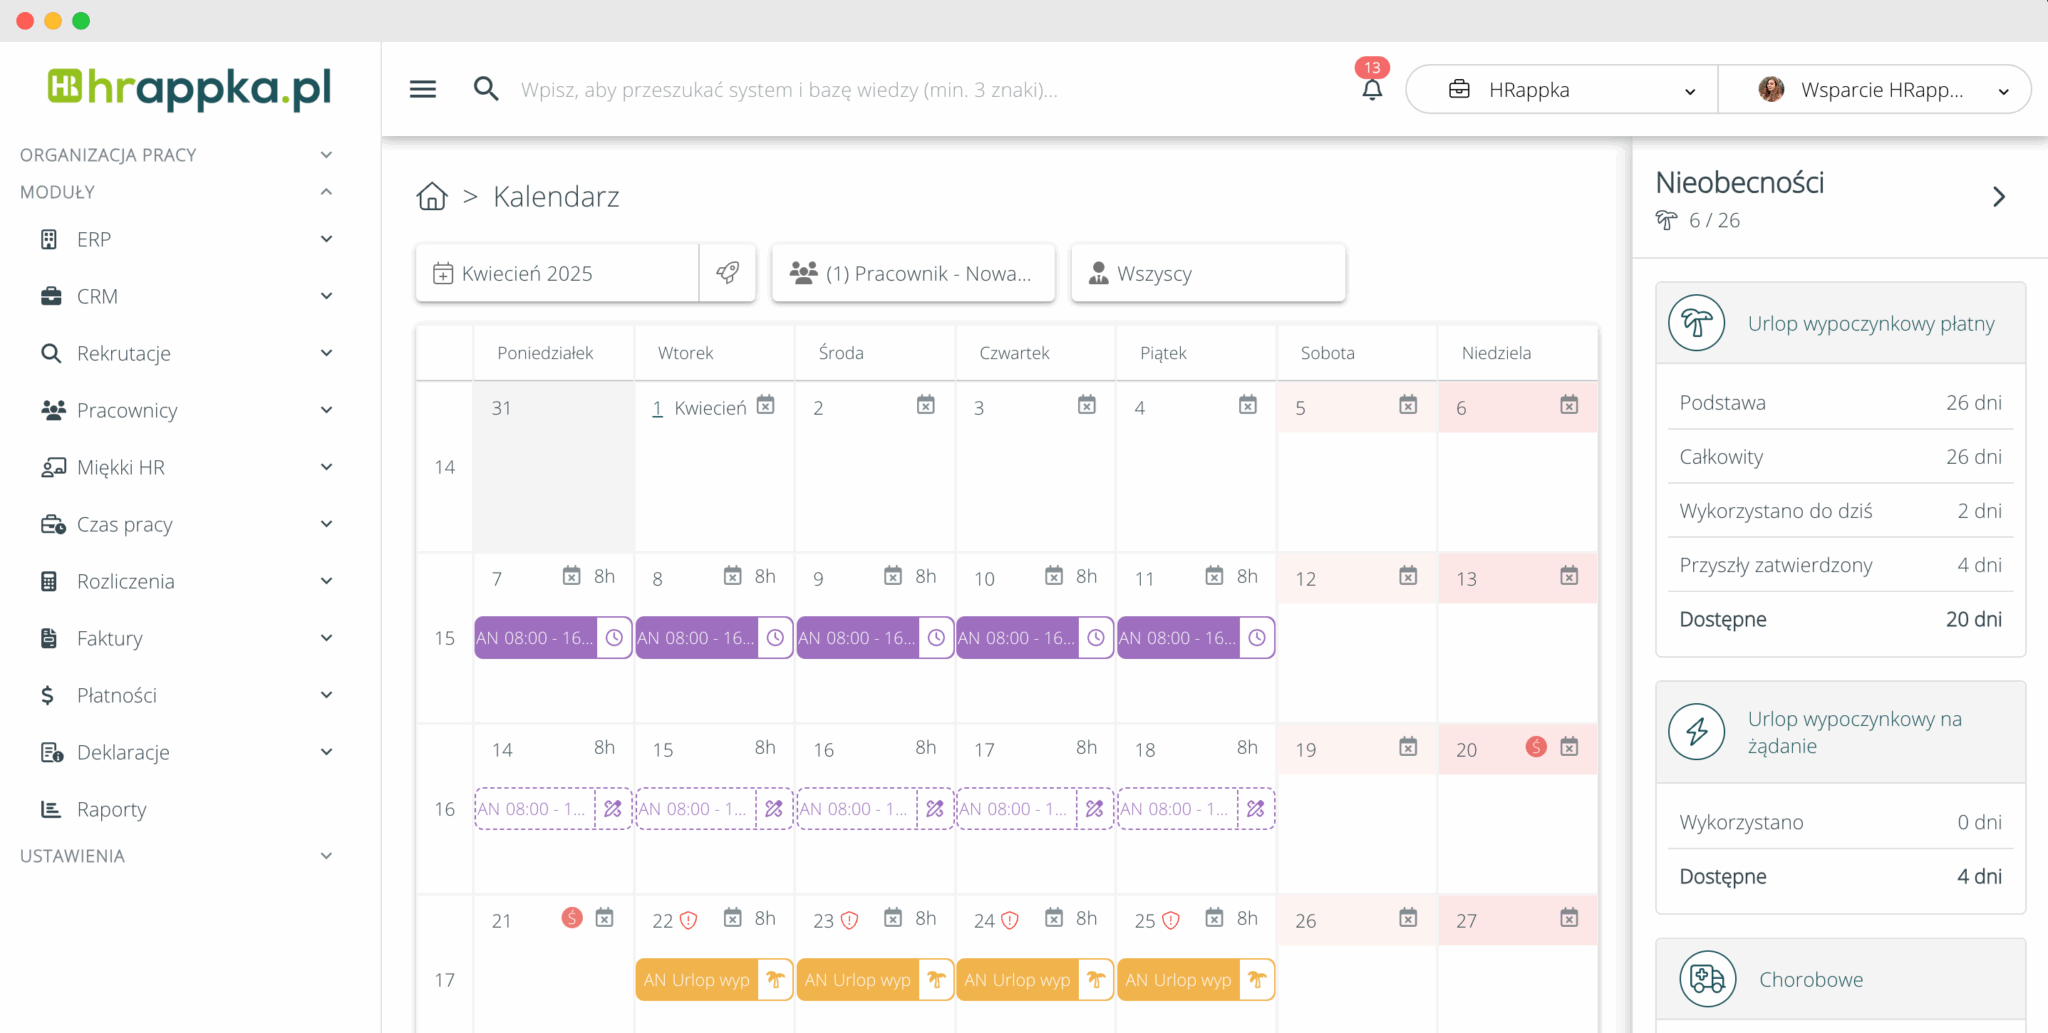
Task: Click palm tree icon on April 22 leave
Action: coord(775,980)
